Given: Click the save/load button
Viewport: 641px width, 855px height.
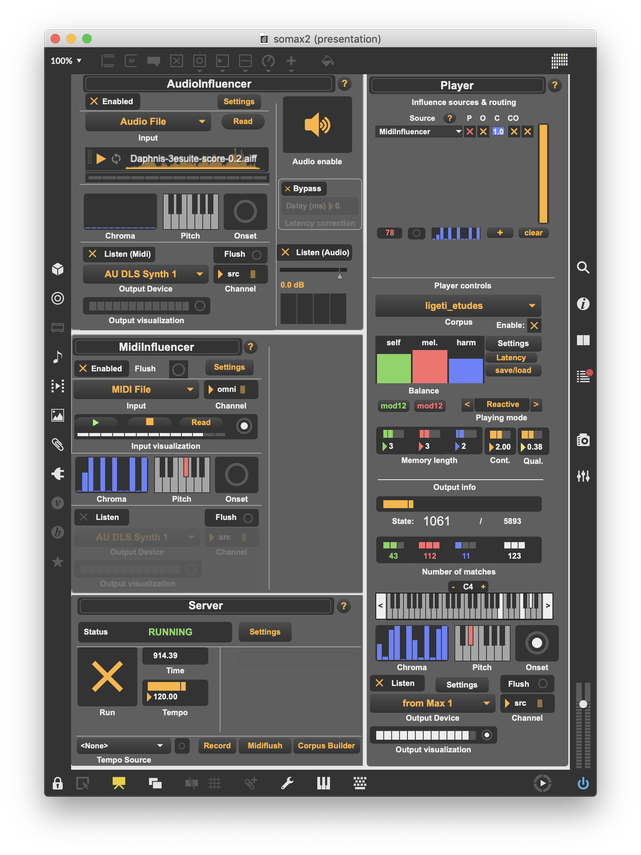Looking at the screenshot, I should click(x=513, y=370).
